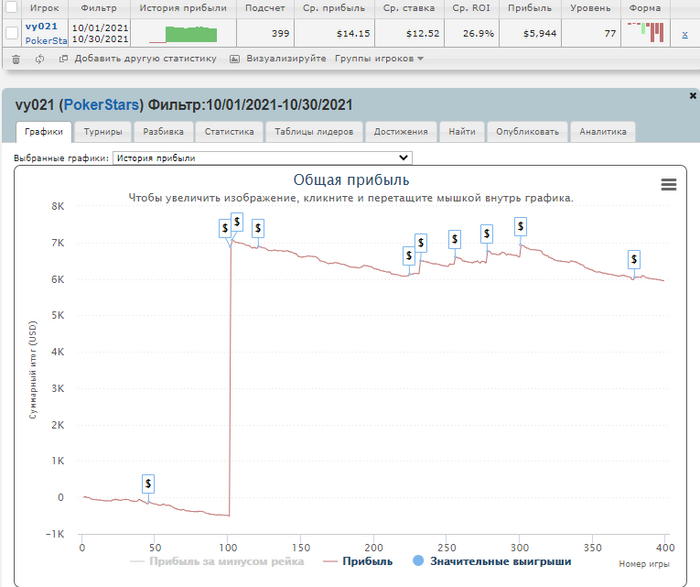This screenshot has width=700, height=587.
Task: Click the $ marker near game 378
Action: click(x=634, y=260)
